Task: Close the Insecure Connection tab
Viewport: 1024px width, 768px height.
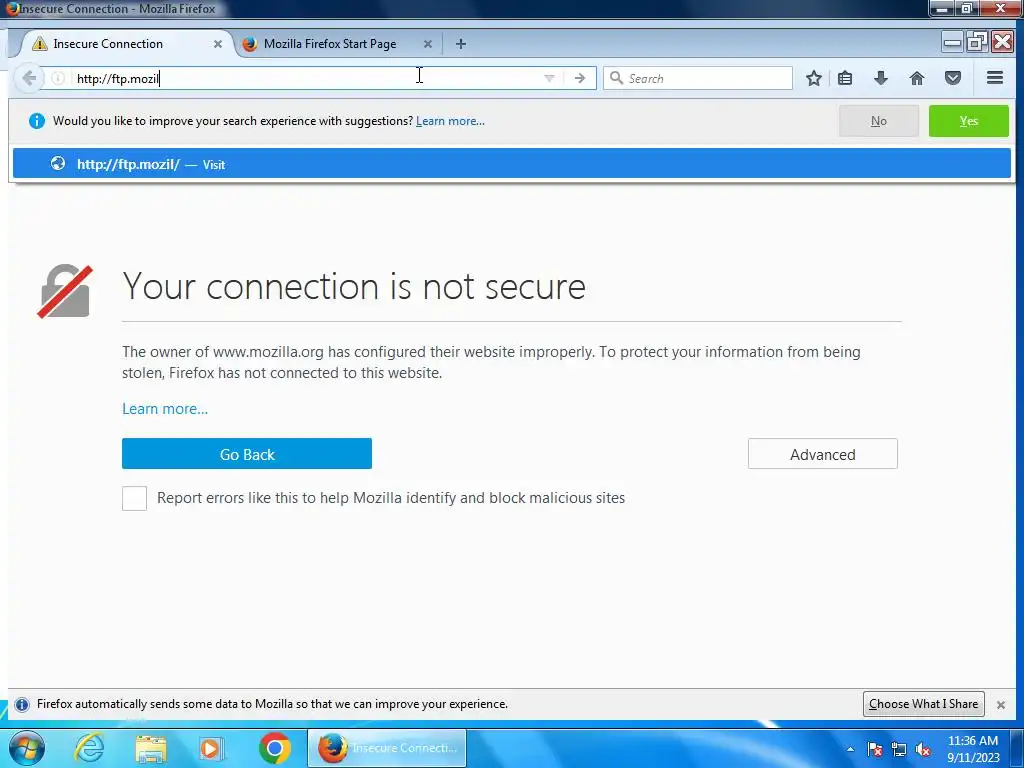Action: (x=217, y=44)
